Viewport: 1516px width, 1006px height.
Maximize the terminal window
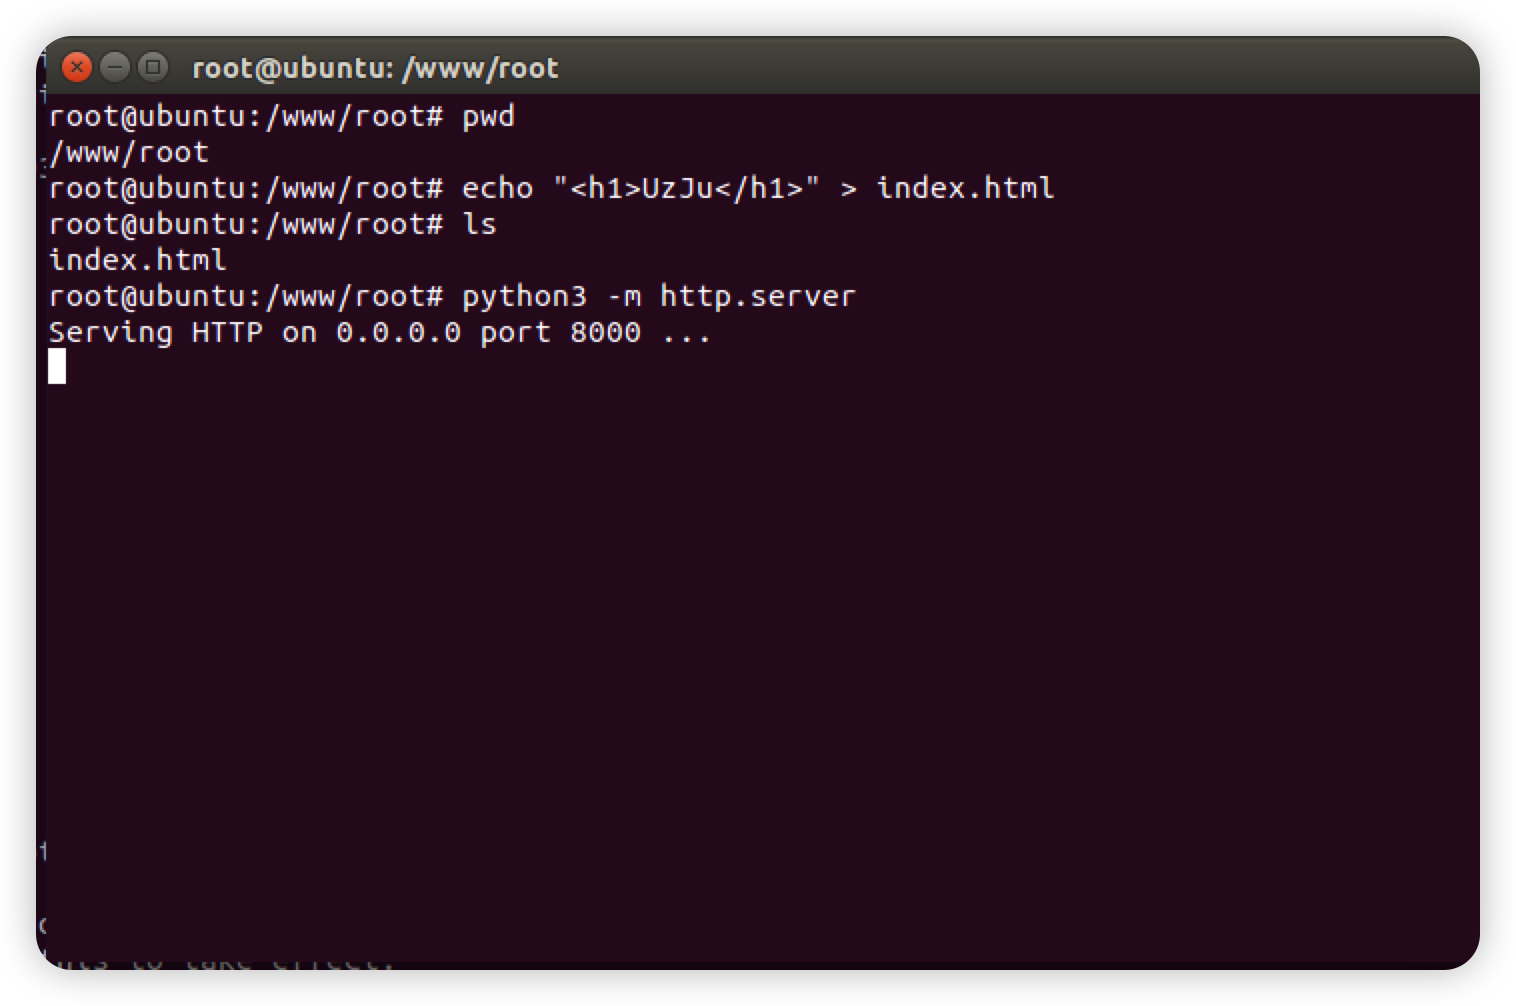click(x=152, y=68)
